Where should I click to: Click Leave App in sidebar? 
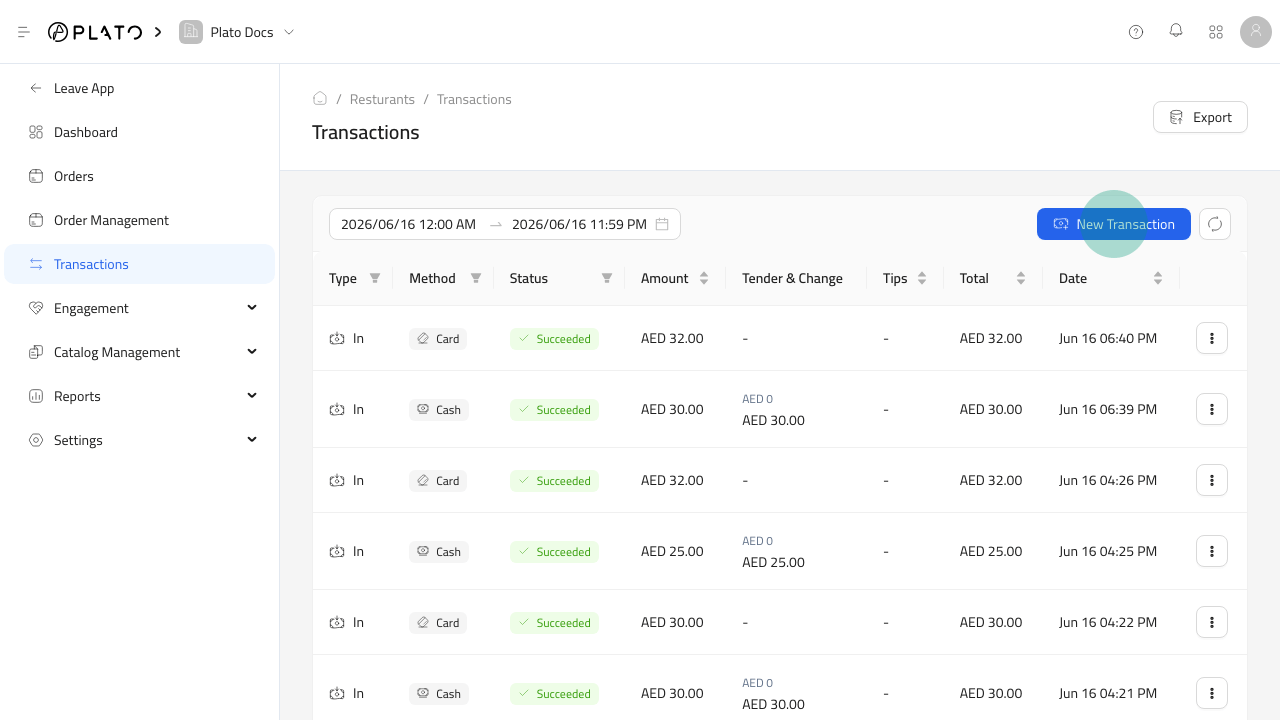click(139, 88)
